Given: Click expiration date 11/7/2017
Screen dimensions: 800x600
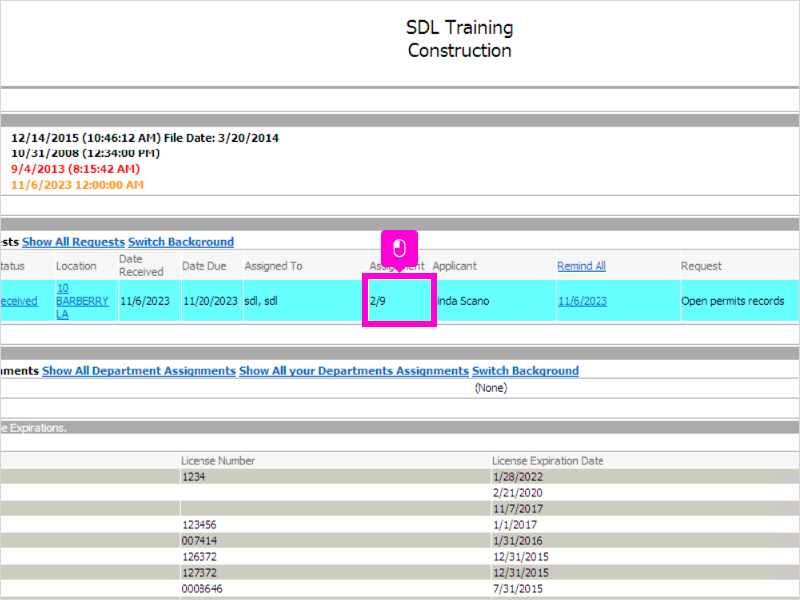Looking at the screenshot, I should tap(518, 509).
